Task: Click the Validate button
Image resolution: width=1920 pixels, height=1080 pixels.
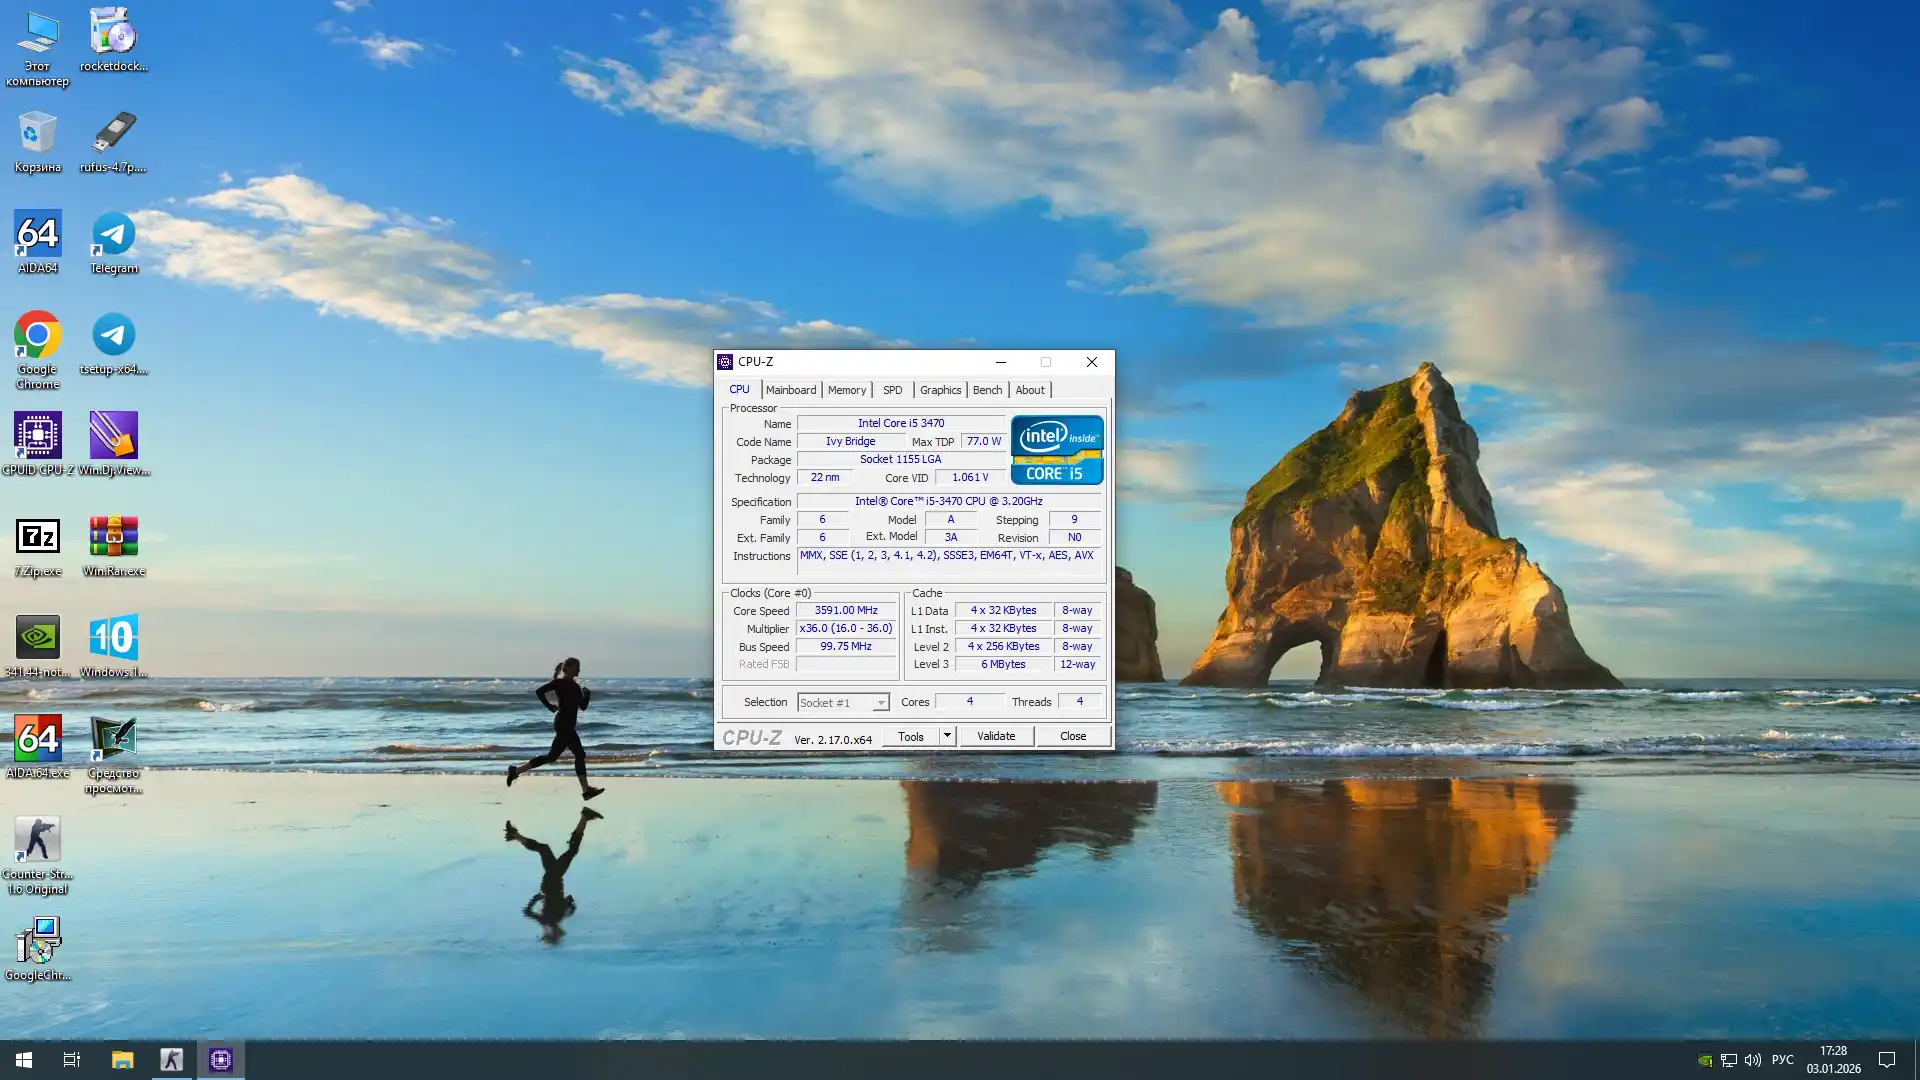Action: [x=996, y=736]
